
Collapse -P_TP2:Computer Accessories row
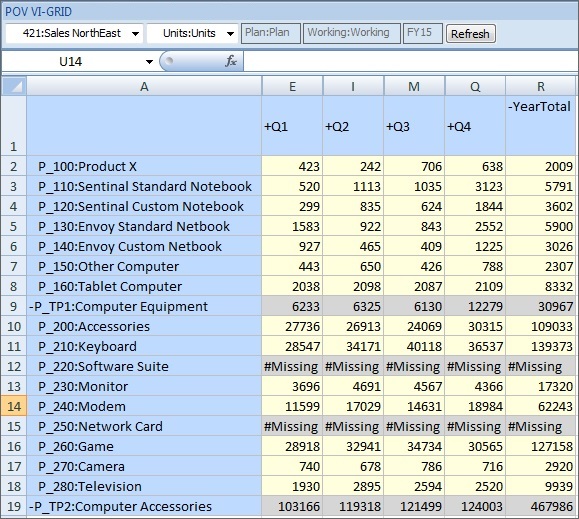pos(144,506)
